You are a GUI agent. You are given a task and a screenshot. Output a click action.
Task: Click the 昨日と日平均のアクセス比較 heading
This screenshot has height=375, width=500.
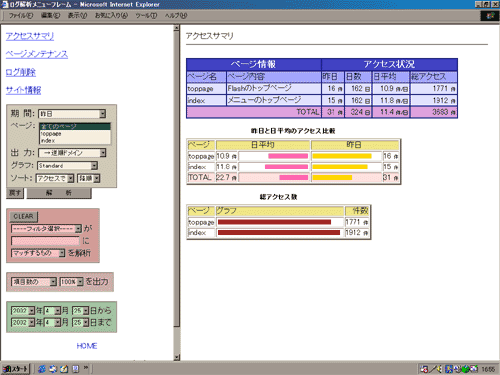point(293,131)
